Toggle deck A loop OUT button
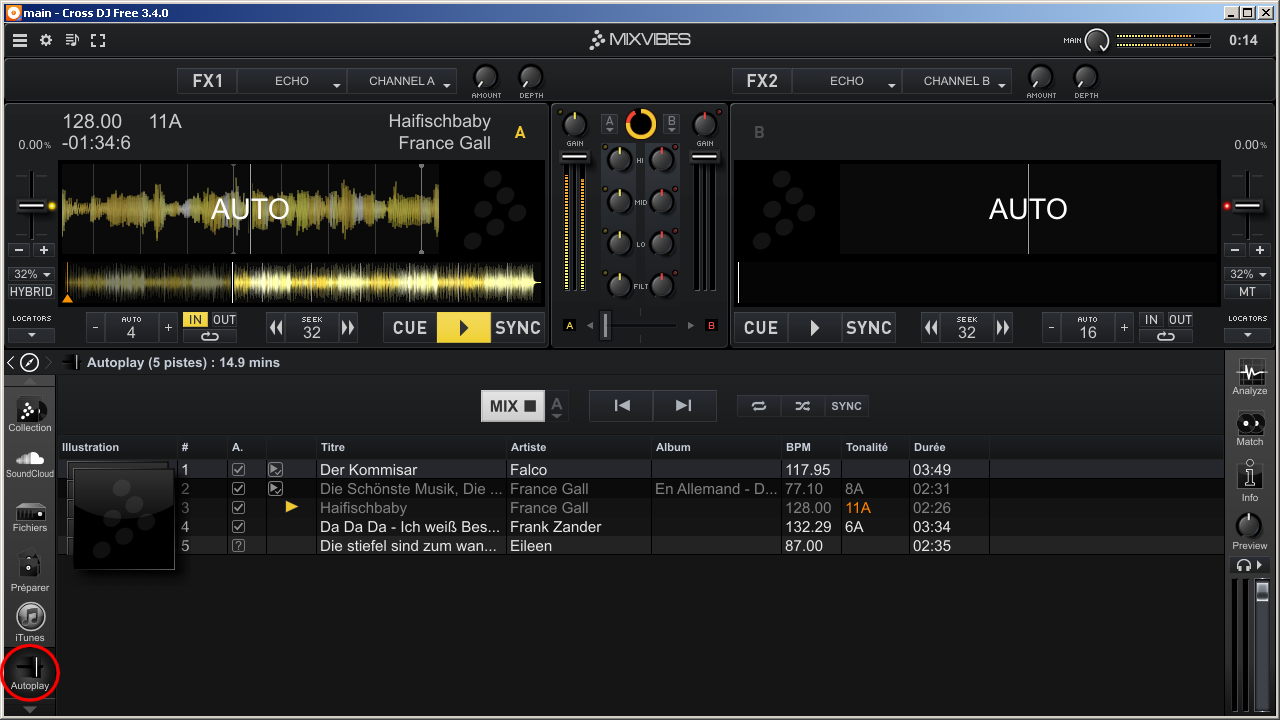1280x720 pixels. coord(224,320)
